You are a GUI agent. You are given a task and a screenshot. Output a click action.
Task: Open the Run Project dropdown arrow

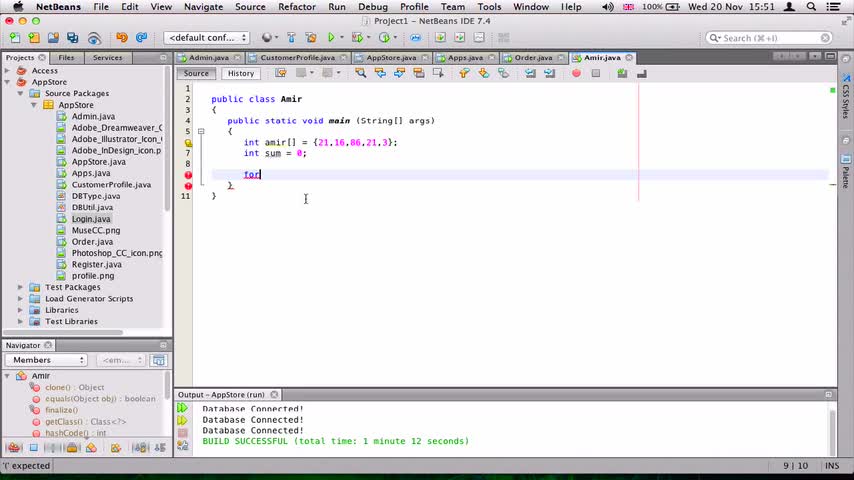pyautogui.click(x=341, y=38)
